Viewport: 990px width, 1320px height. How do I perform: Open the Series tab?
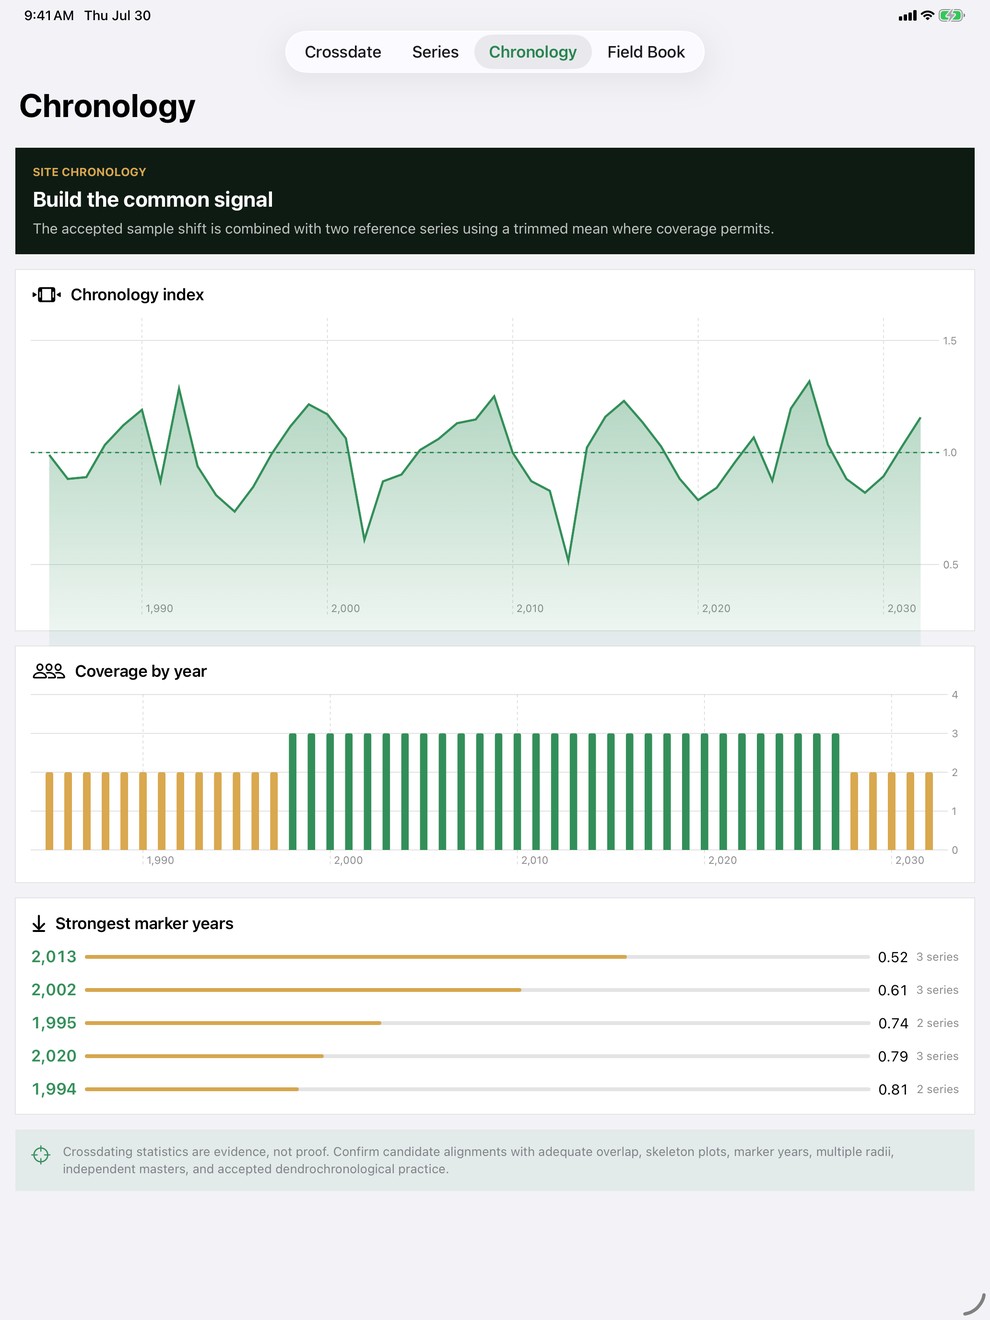click(435, 52)
